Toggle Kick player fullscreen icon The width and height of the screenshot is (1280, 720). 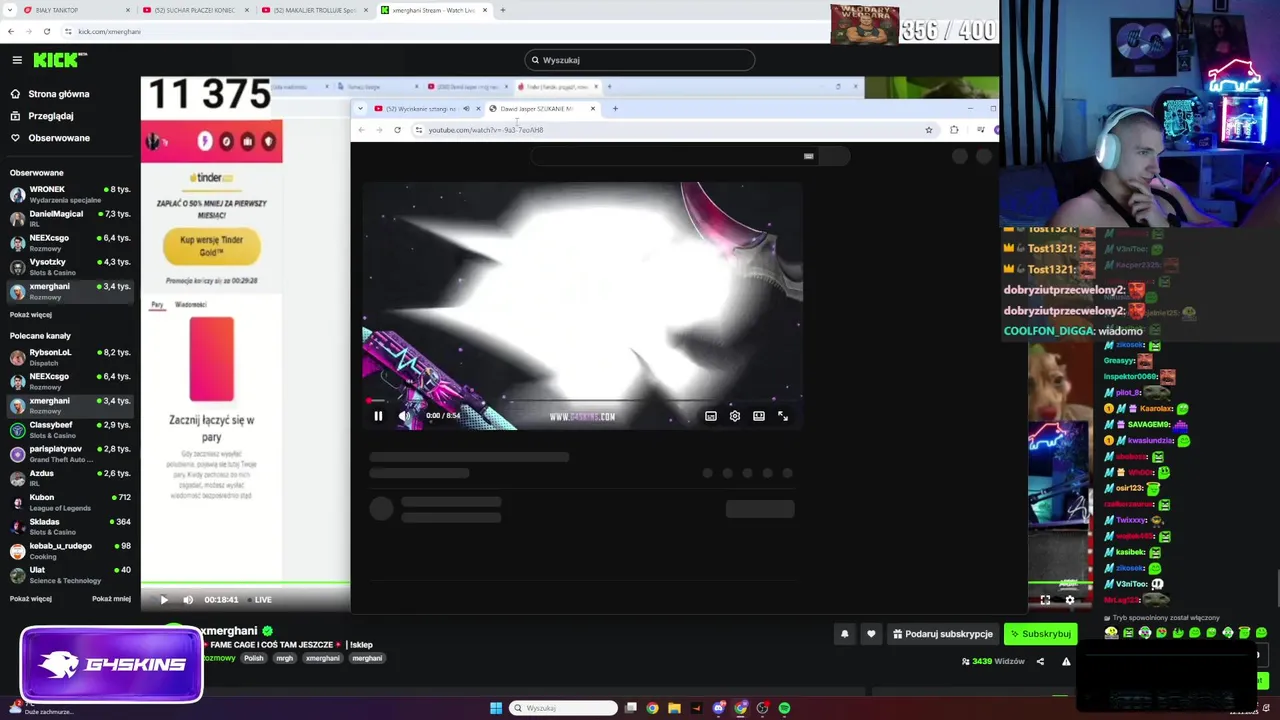(x=1045, y=600)
